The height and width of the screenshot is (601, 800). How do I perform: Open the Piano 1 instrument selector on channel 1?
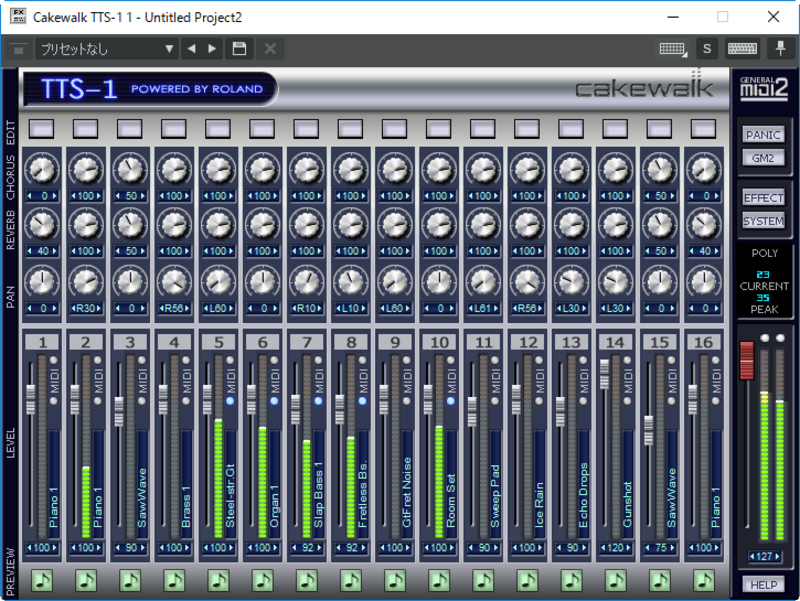tap(54, 484)
